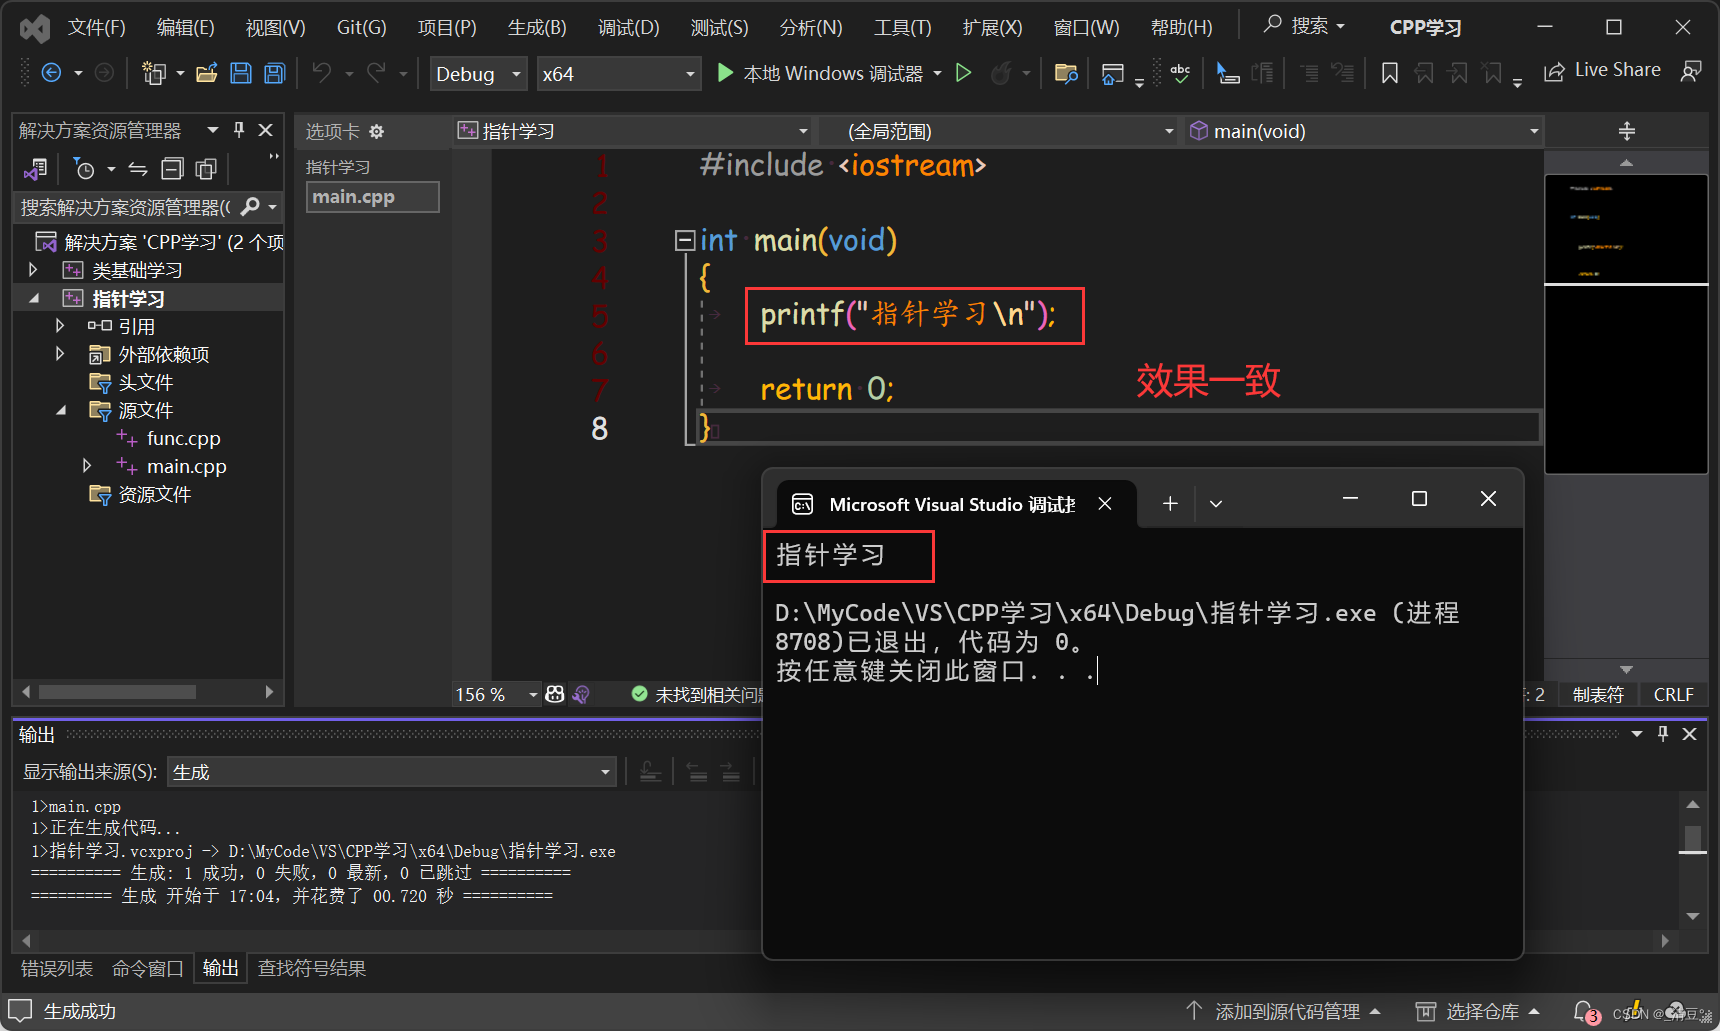Save the current file with single disk icon
The height and width of the screenshot is (1031, 1720).
pos(240,73)
